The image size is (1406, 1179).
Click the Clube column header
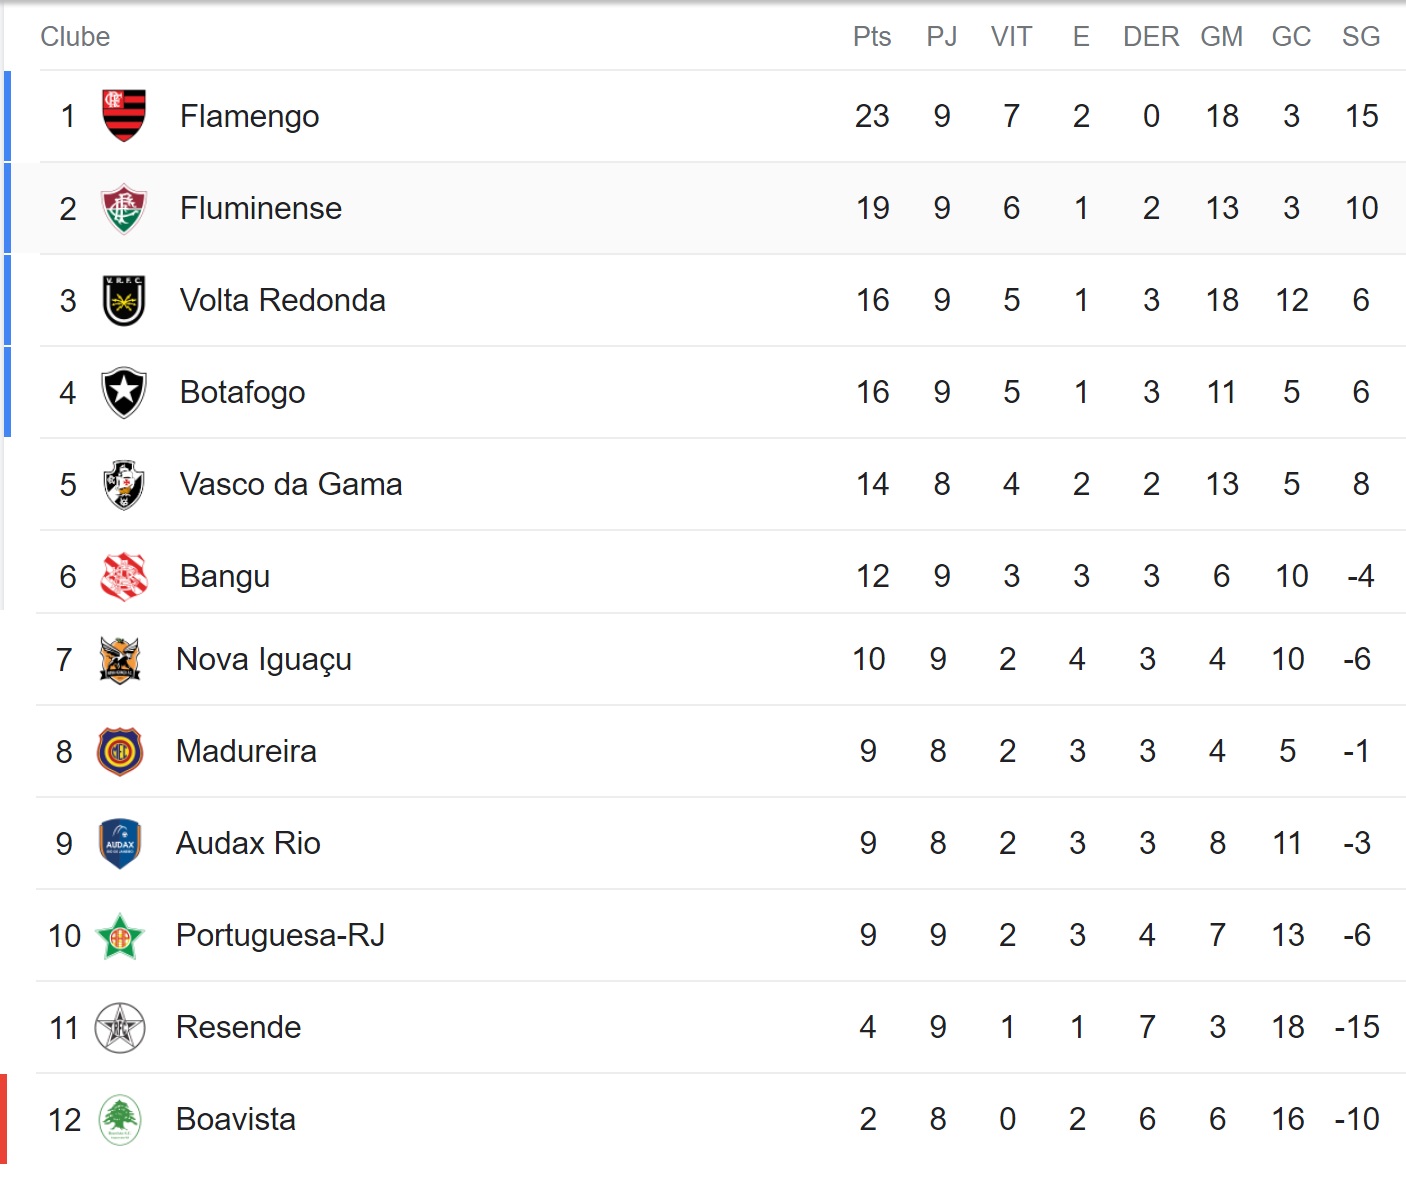click(x=75, y=37)
